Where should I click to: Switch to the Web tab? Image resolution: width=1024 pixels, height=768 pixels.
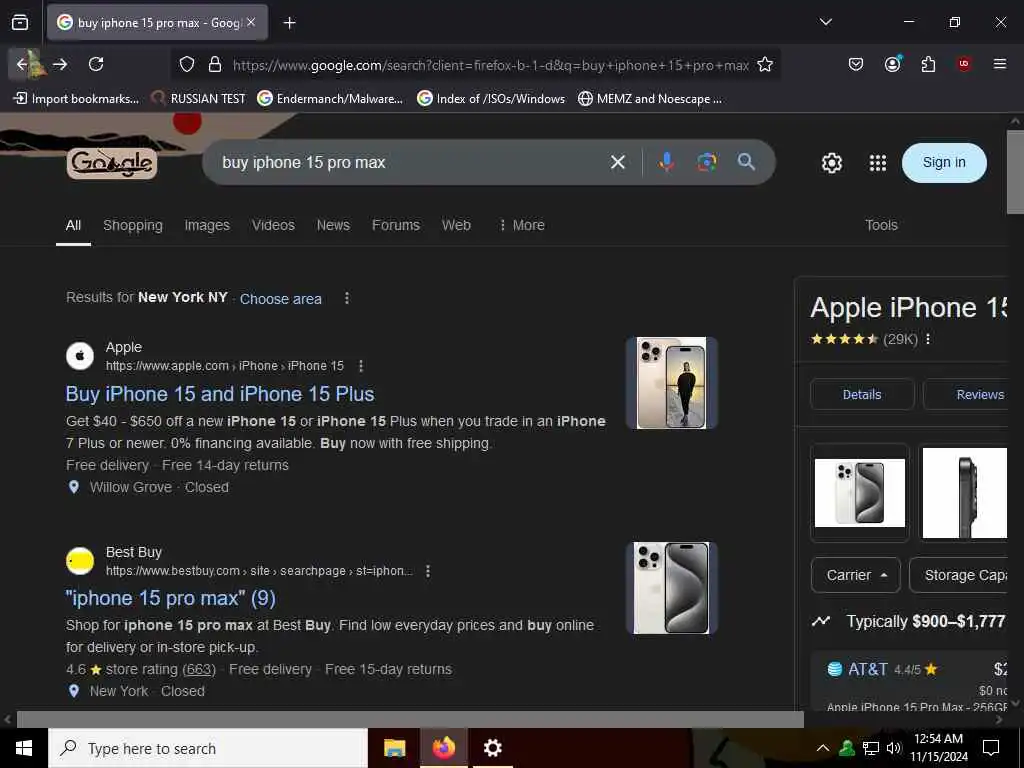456,225
